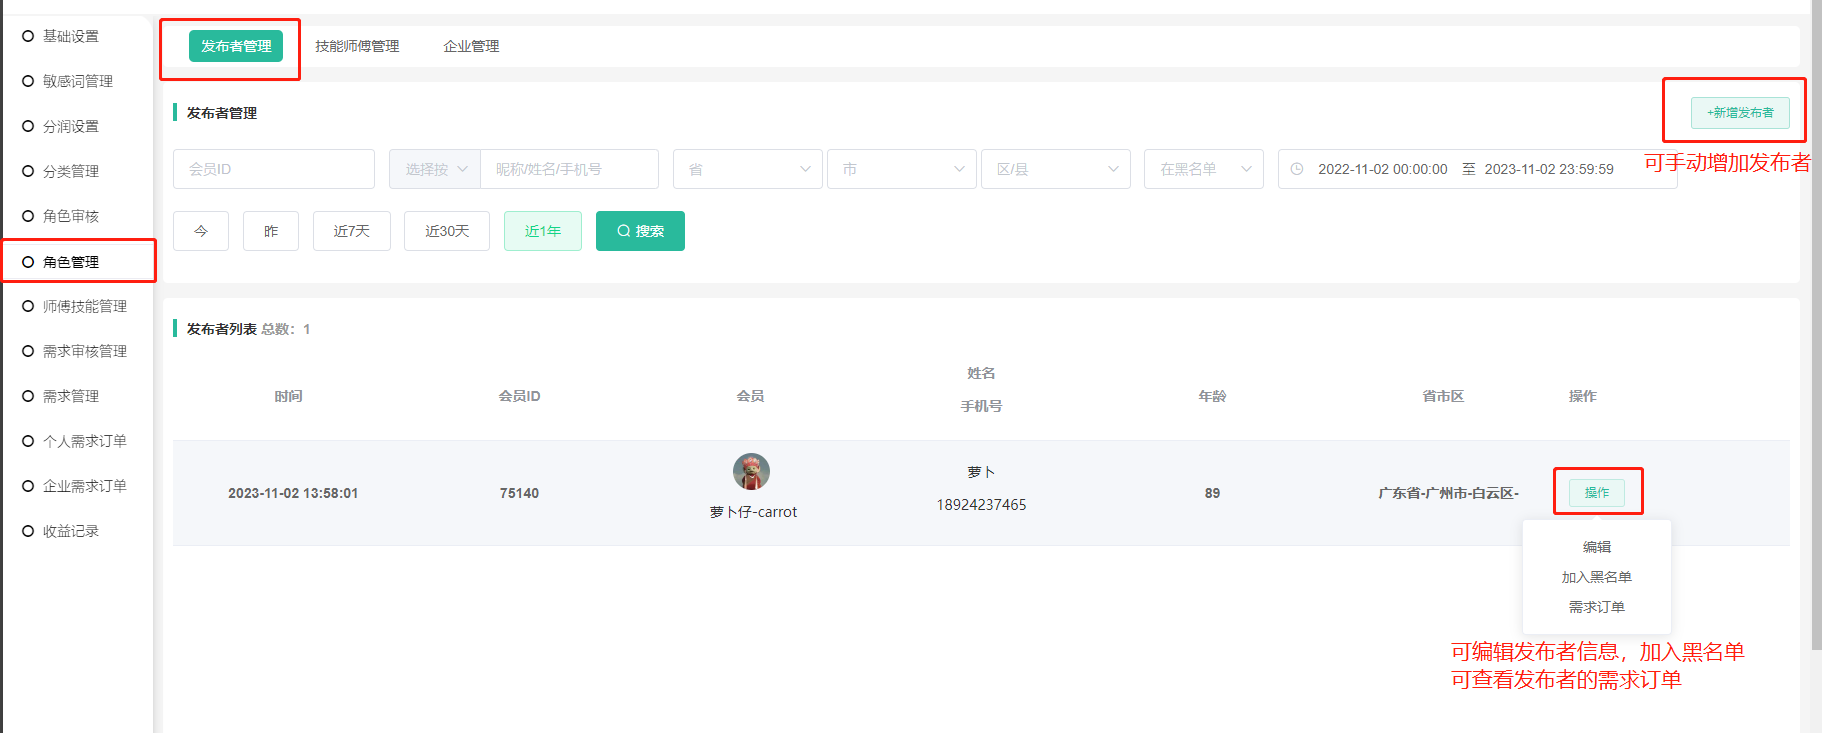Switch to the 企业管理 tab
Image resolution: width=1822 pixels, height=733 pixels.
(471, 46)
